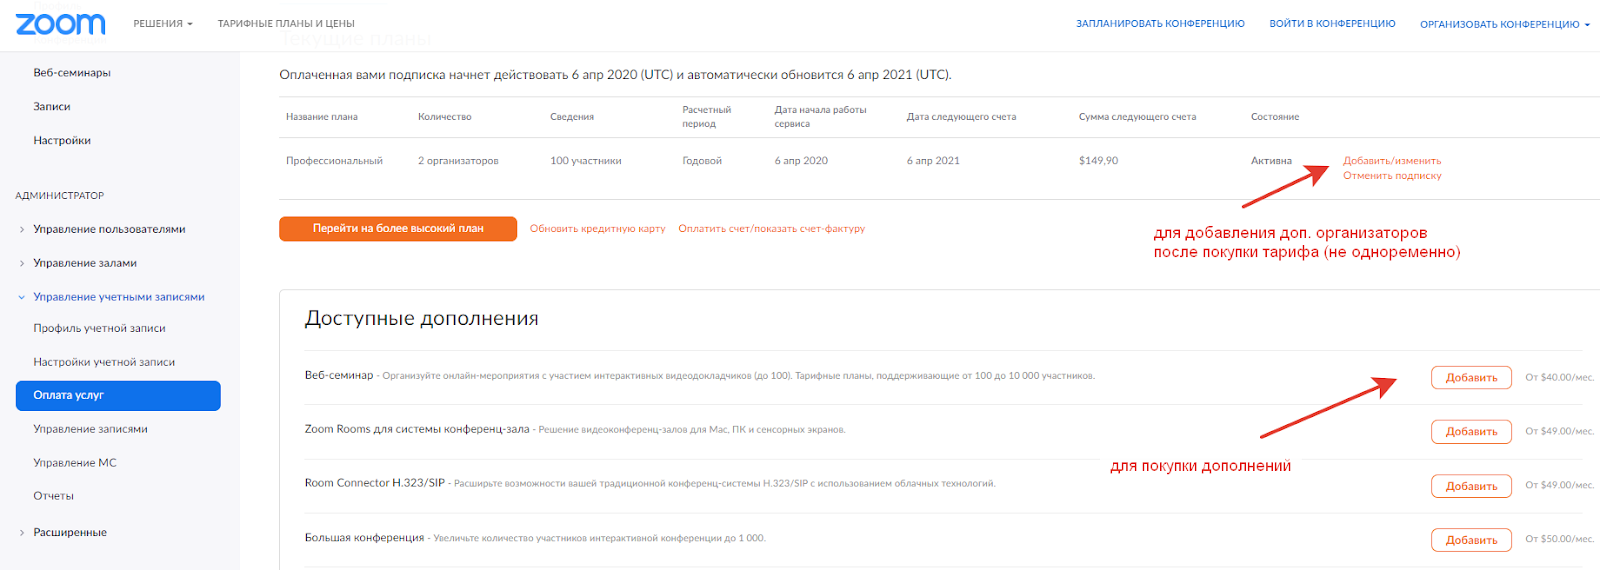Click the Сведения column header

point(572,117)
